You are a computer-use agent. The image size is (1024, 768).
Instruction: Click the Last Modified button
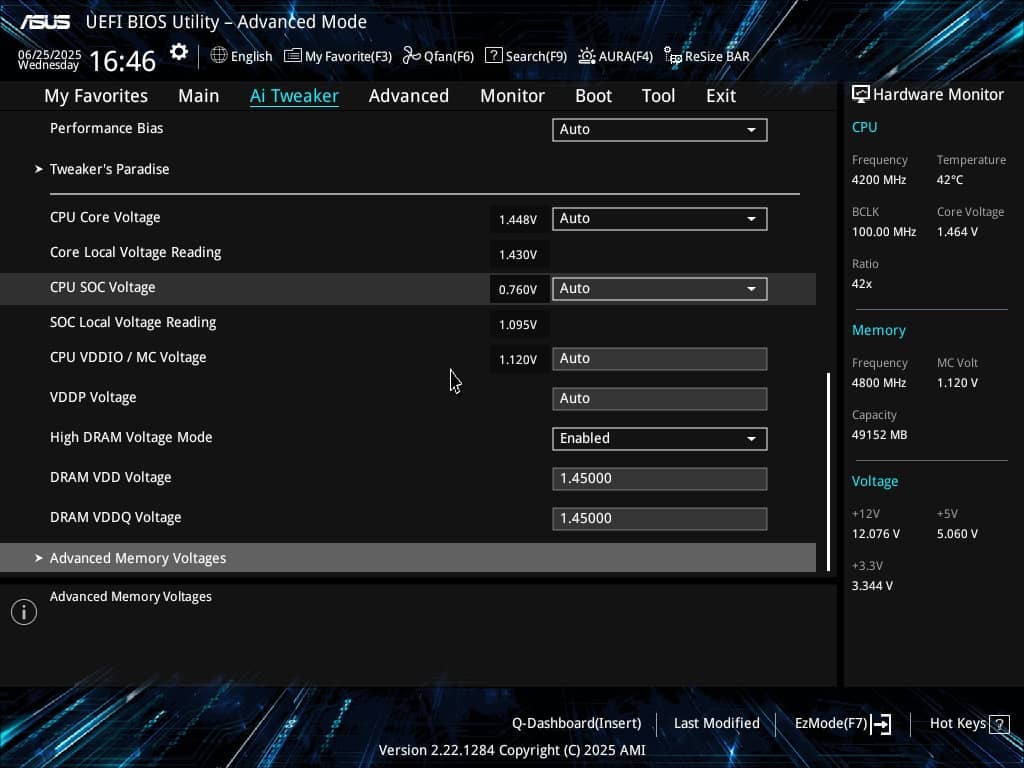click(716, 724)
